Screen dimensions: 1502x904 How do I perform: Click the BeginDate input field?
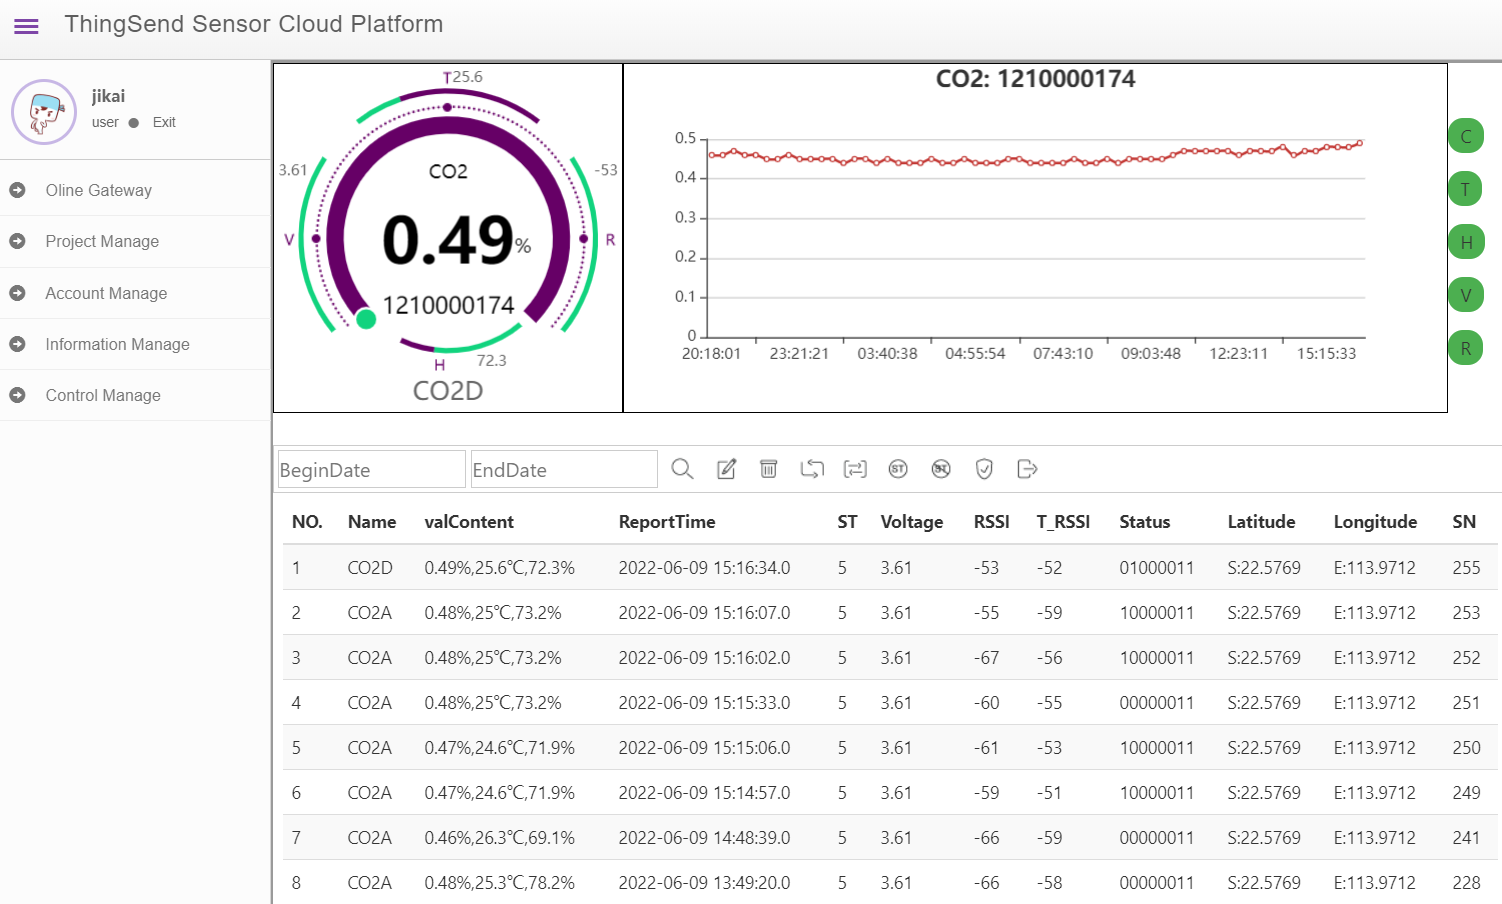click(x=371, y=469)
